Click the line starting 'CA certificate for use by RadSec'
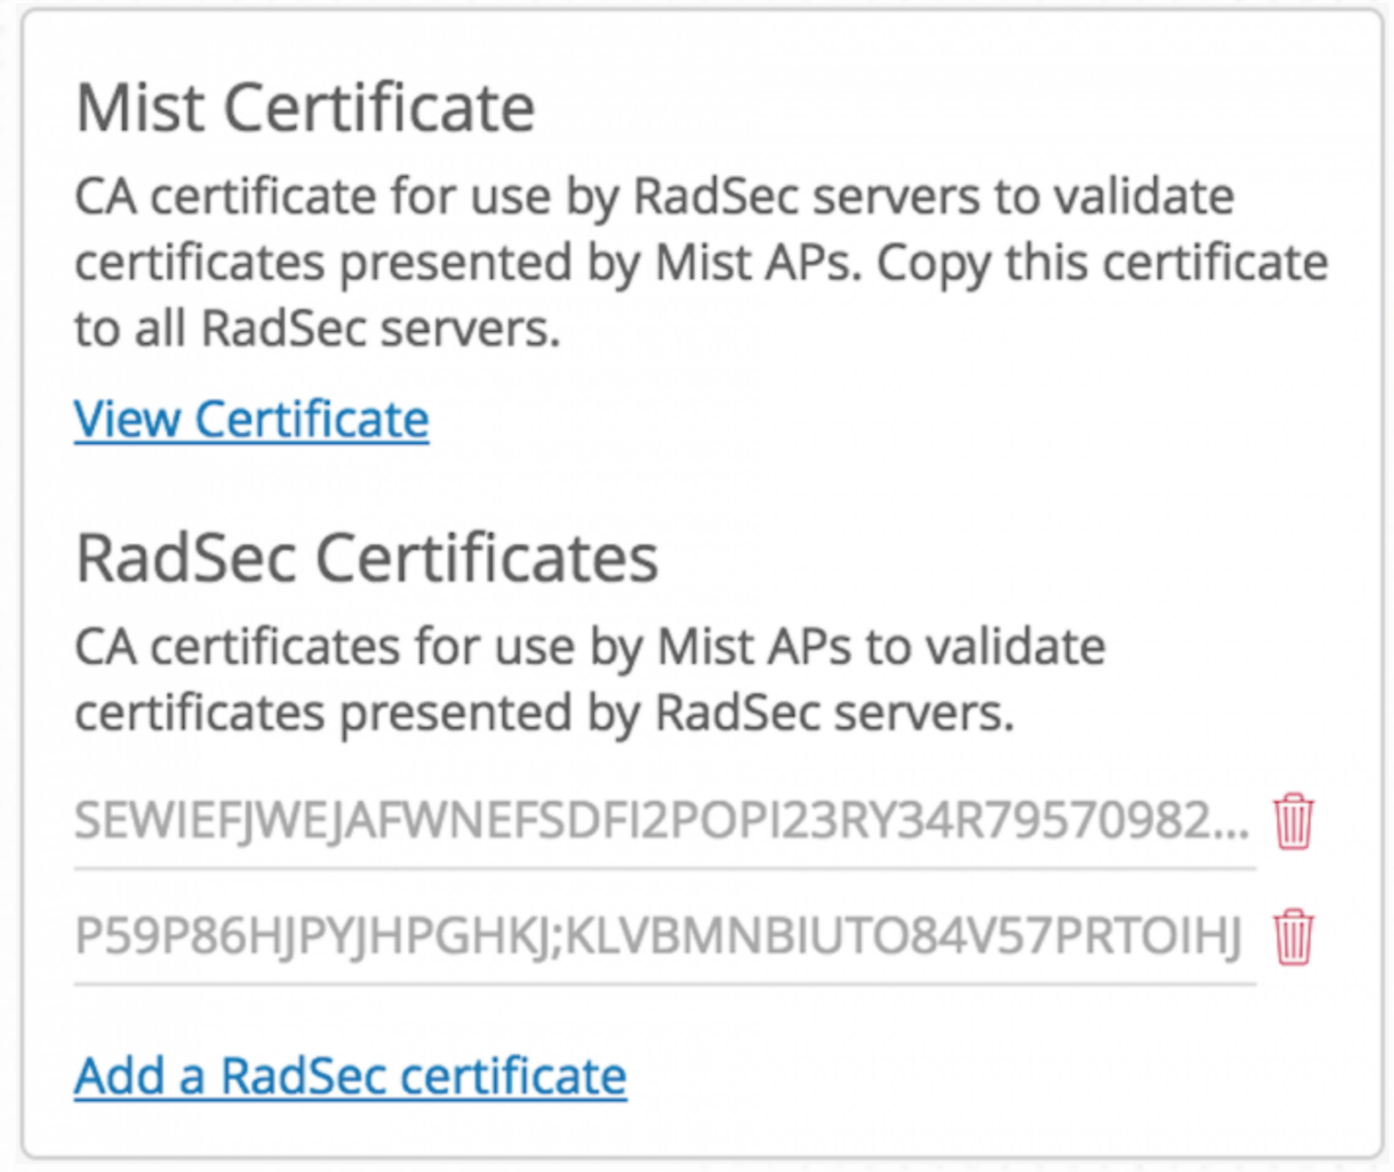 point(654,196)
